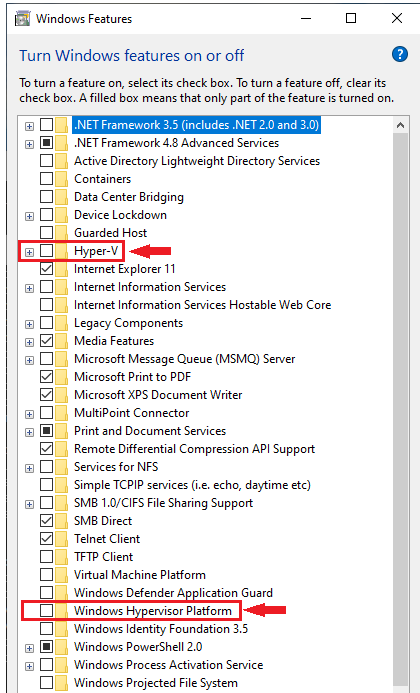Click the folder icon beside Containers
The width and height of the screenshot is (420, 693).
[62, 179]
